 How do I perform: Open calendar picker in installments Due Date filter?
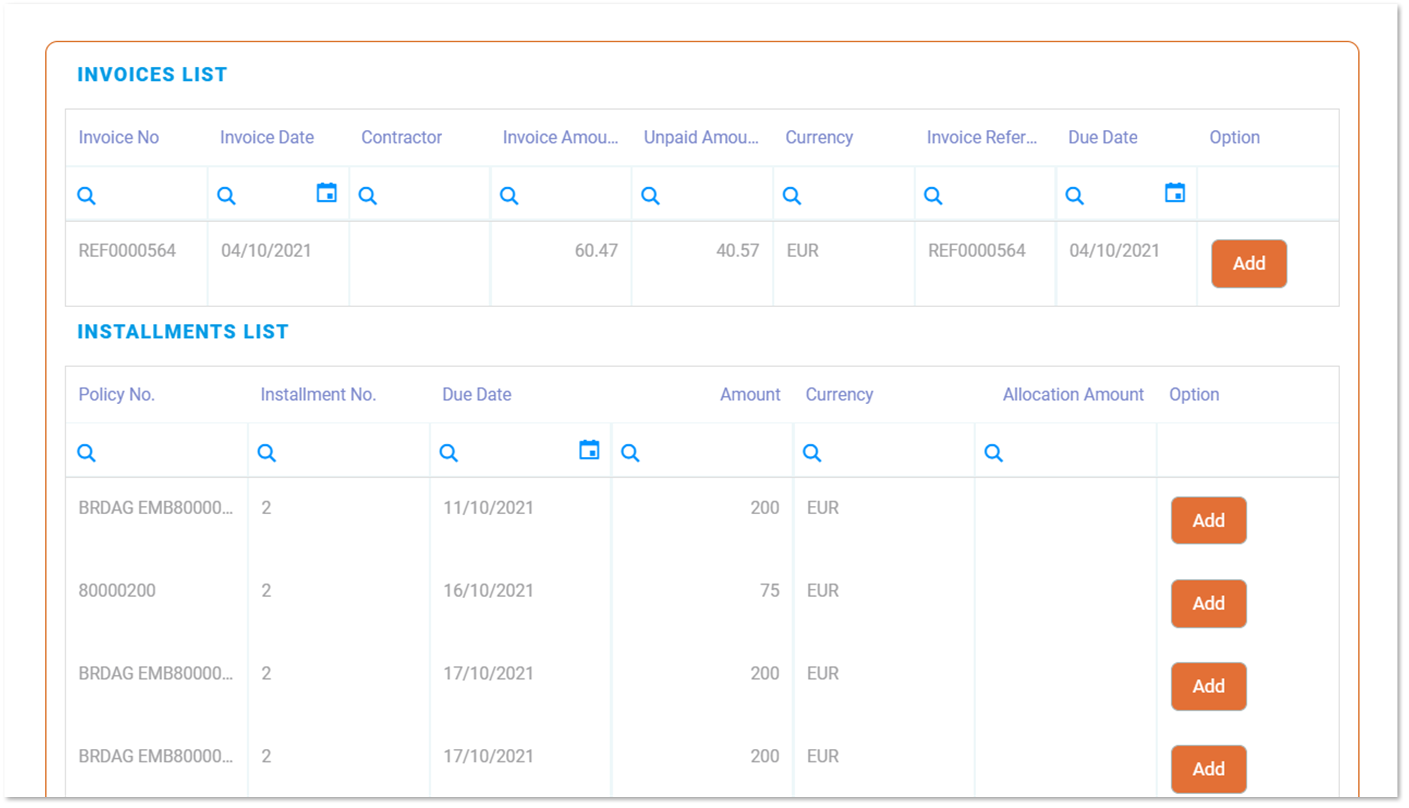589,450
